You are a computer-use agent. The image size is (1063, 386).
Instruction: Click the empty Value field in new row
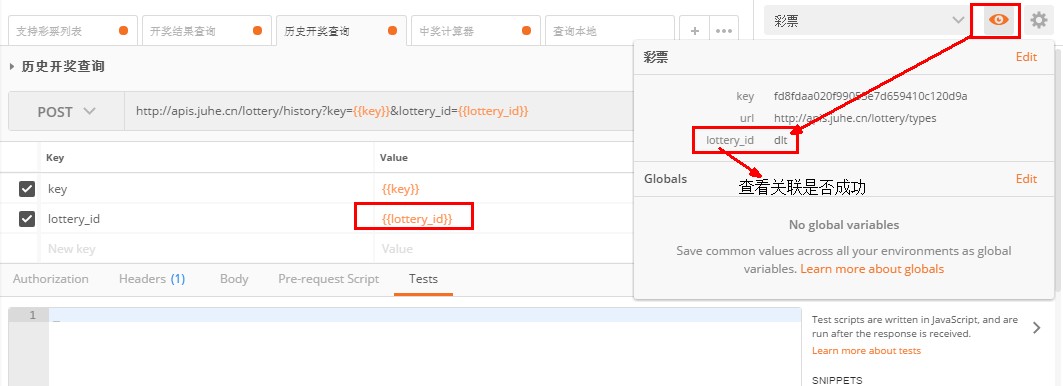coord(504,249)
